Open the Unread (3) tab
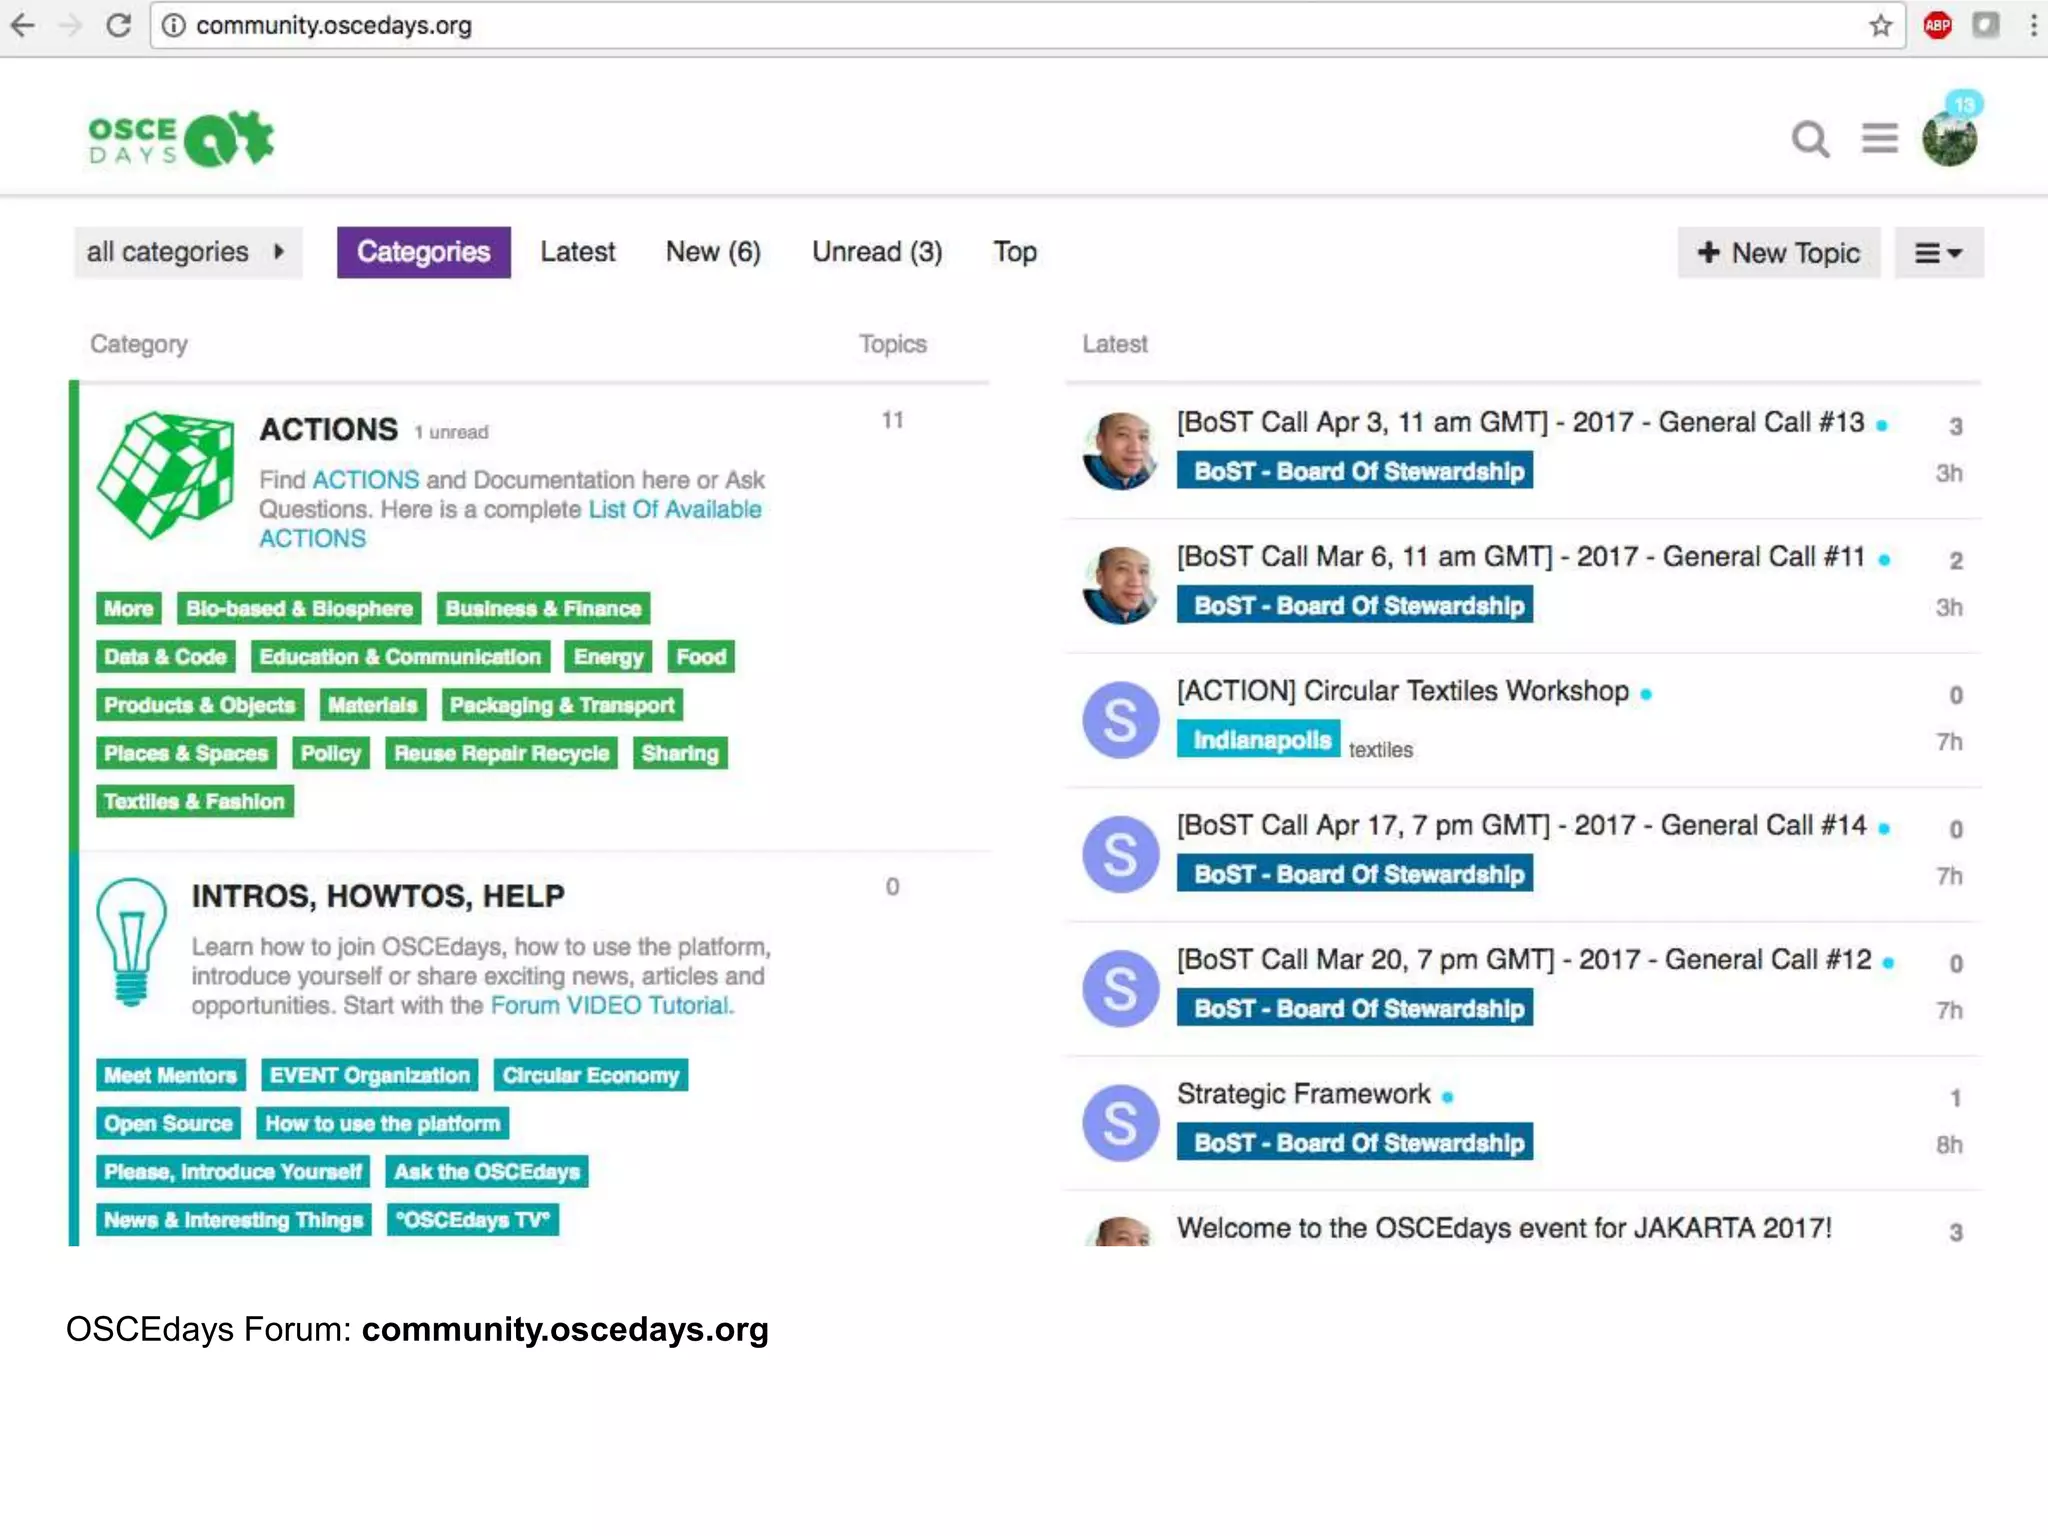Viewport: 2048px width, 1536px height. pyautogui.click(x=877, y=252)
